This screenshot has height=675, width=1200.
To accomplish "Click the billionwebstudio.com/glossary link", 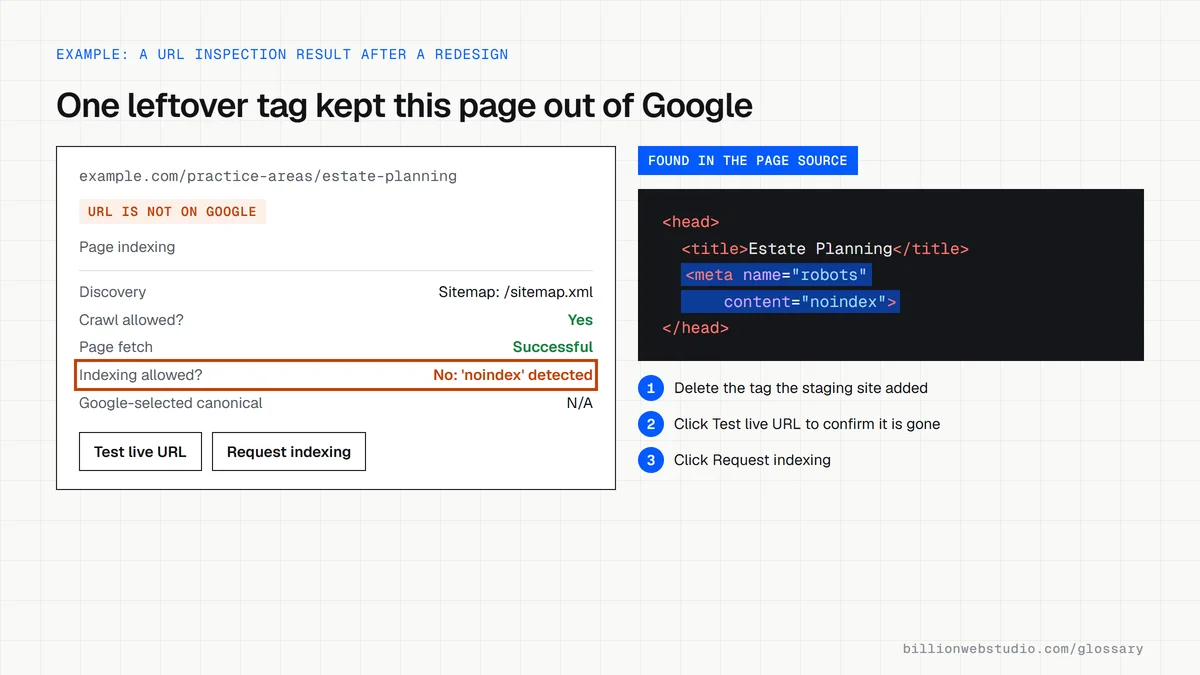I will [1023, 648].
